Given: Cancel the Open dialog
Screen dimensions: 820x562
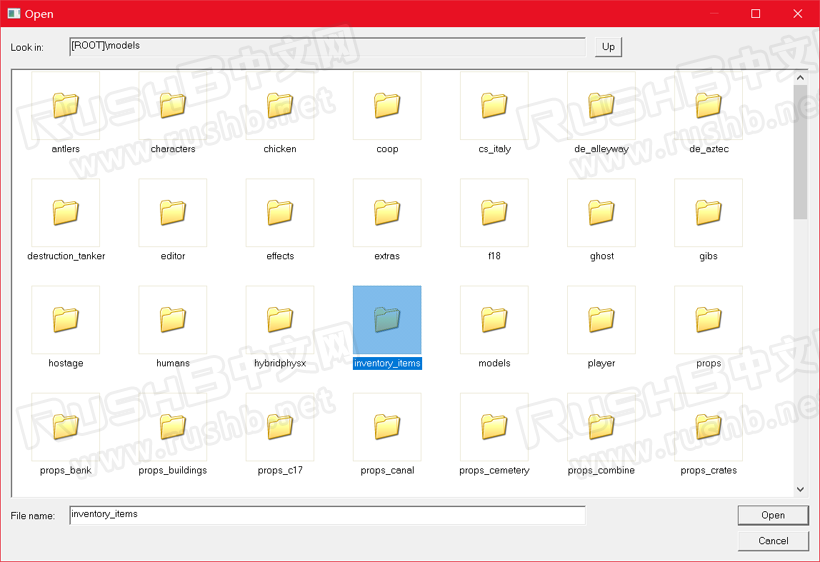Looking at the screenshot, I should [772, 540].
